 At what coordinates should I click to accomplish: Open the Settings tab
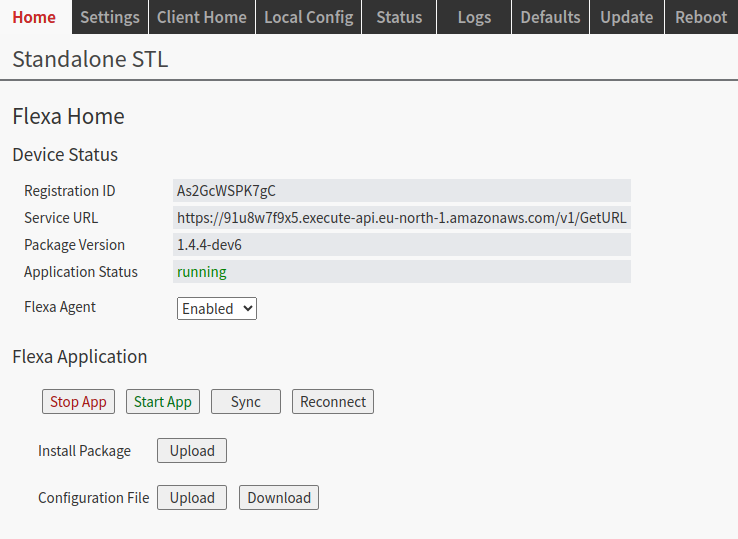pyautogui.click(x=110, y=17)
